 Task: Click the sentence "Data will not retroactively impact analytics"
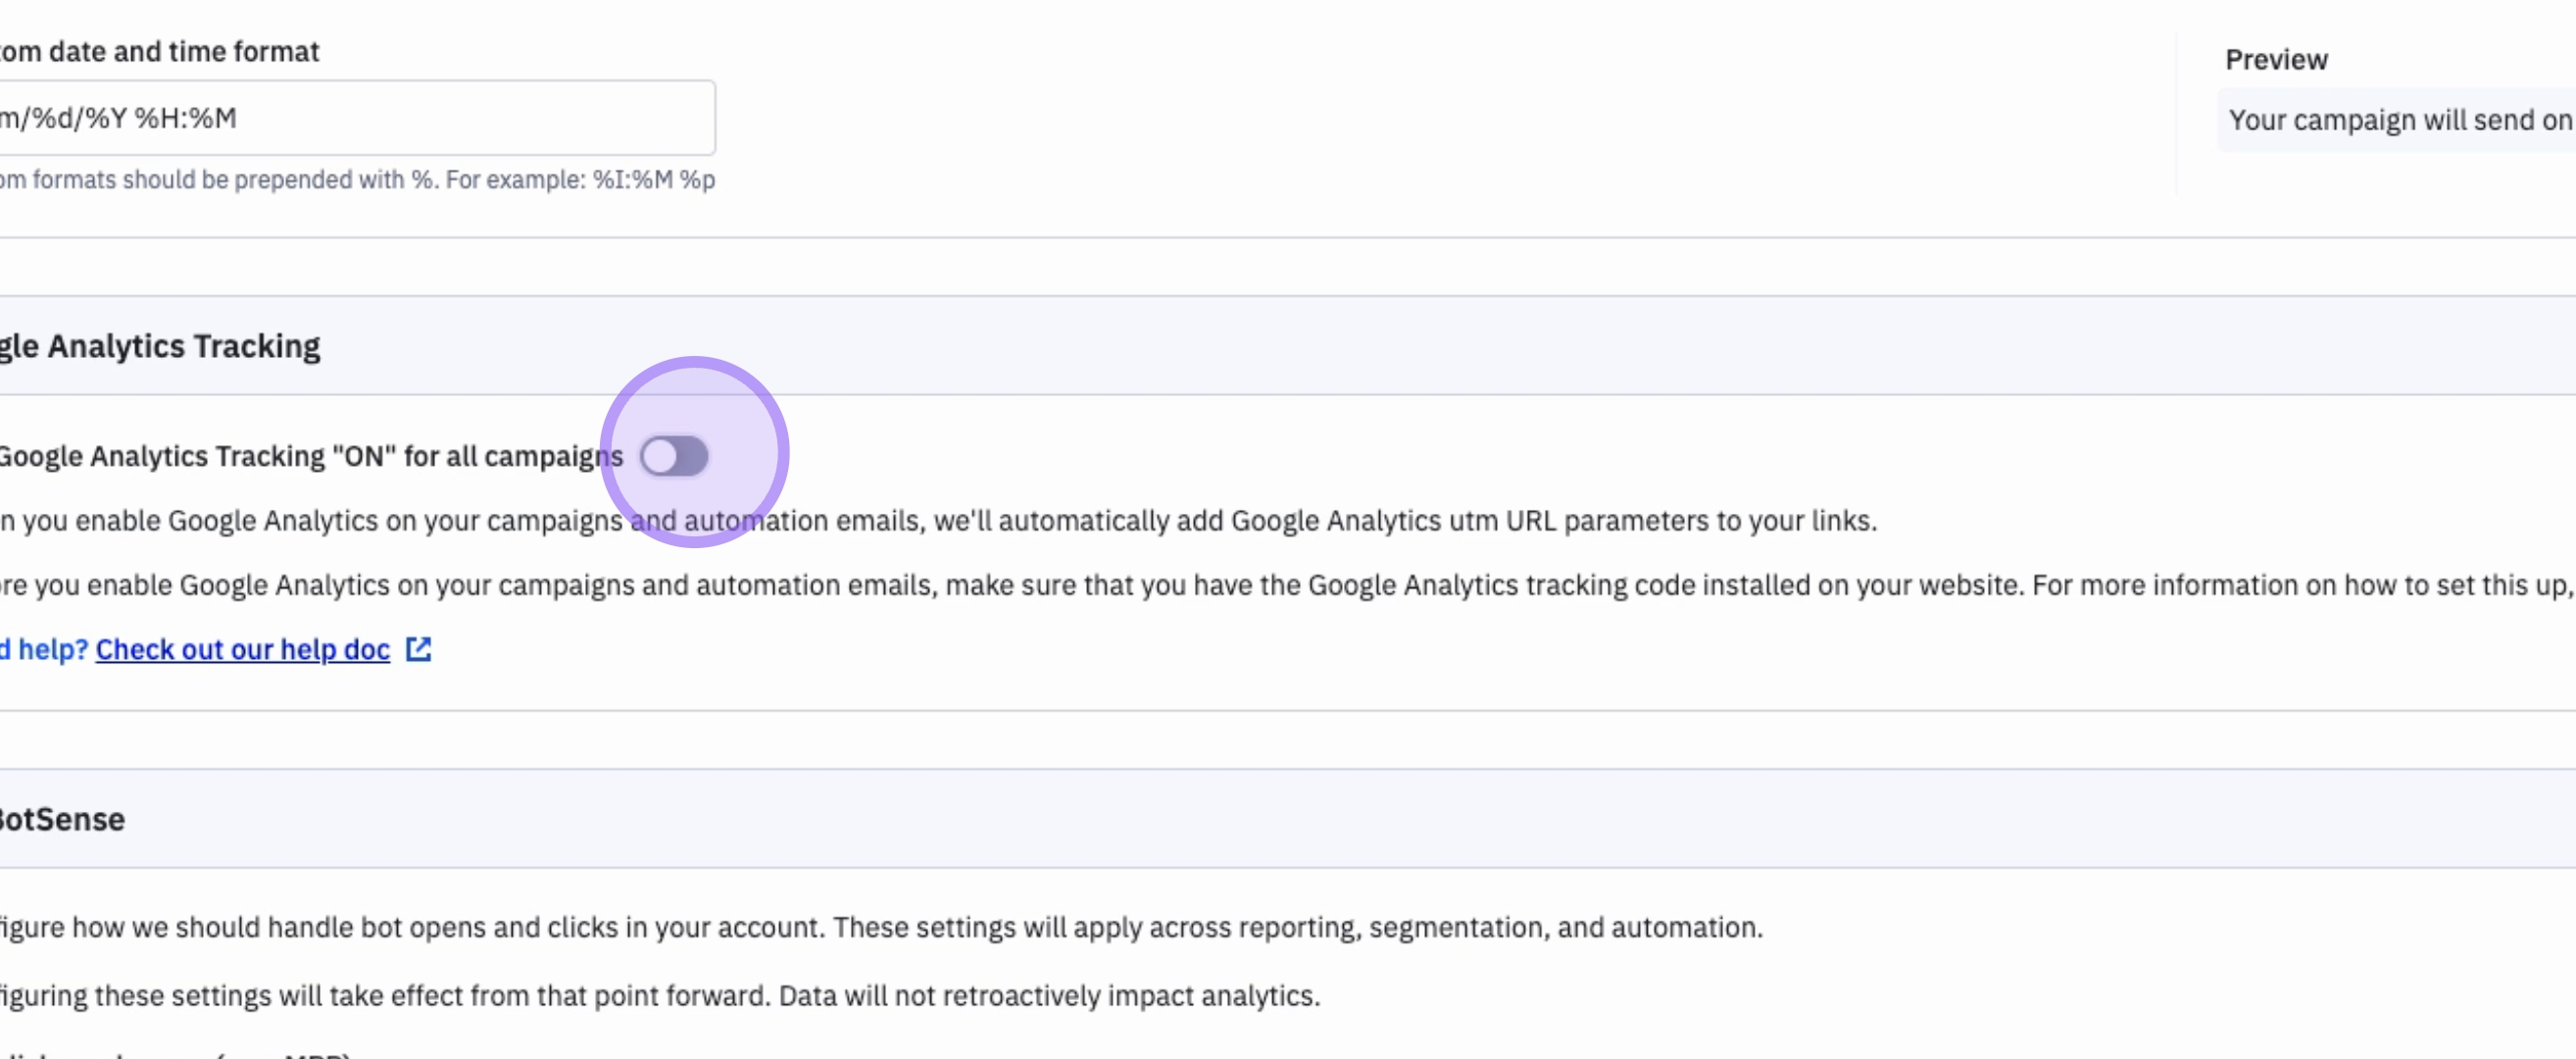pos(1050,996)
